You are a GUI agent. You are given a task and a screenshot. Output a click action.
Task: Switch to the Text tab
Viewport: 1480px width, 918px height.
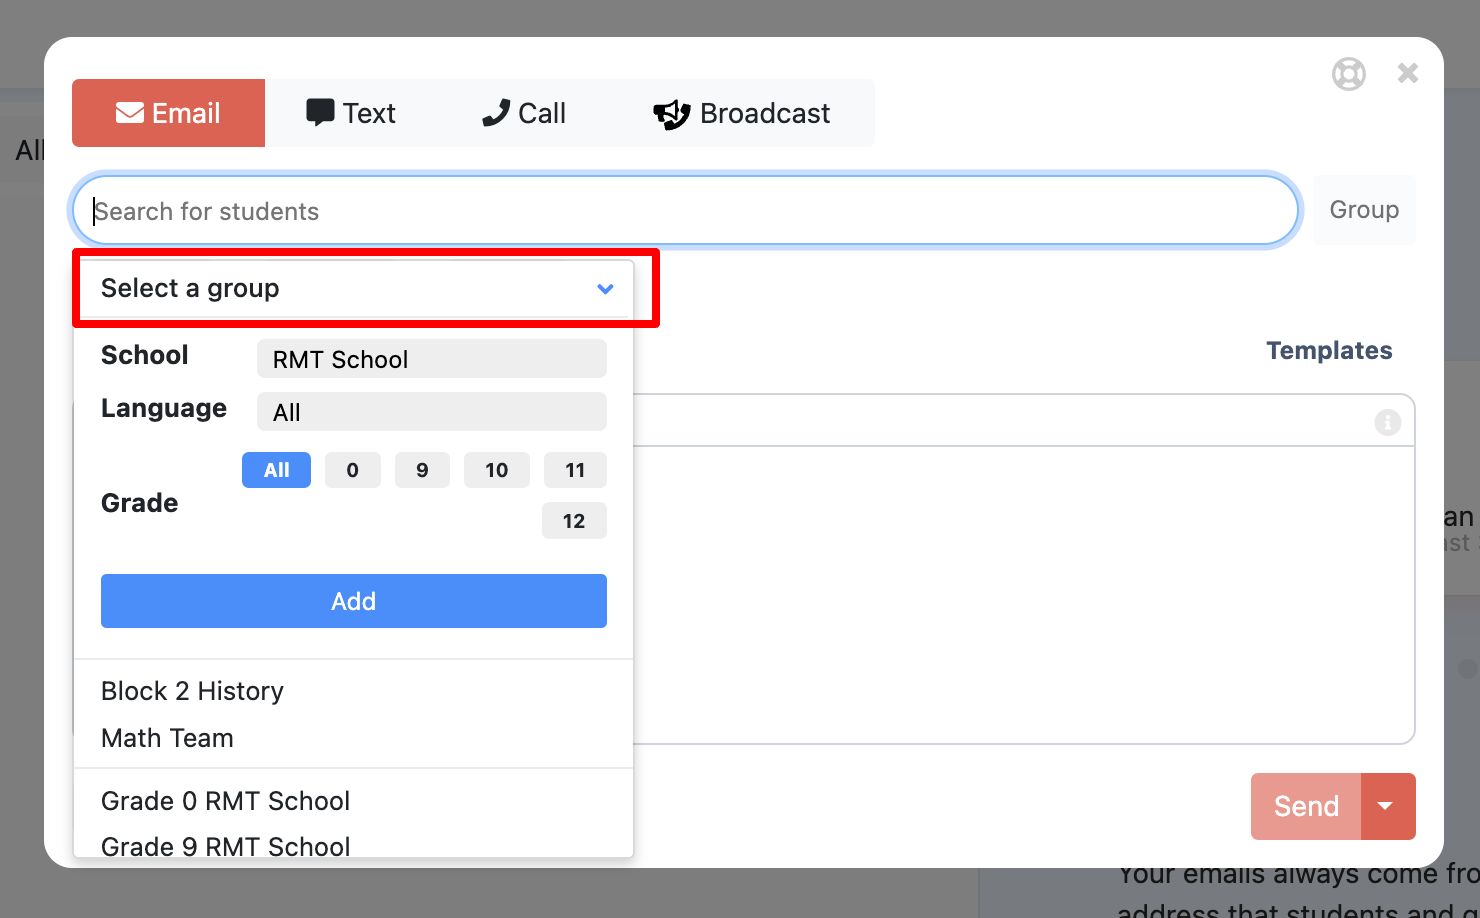tap(351, 113)
